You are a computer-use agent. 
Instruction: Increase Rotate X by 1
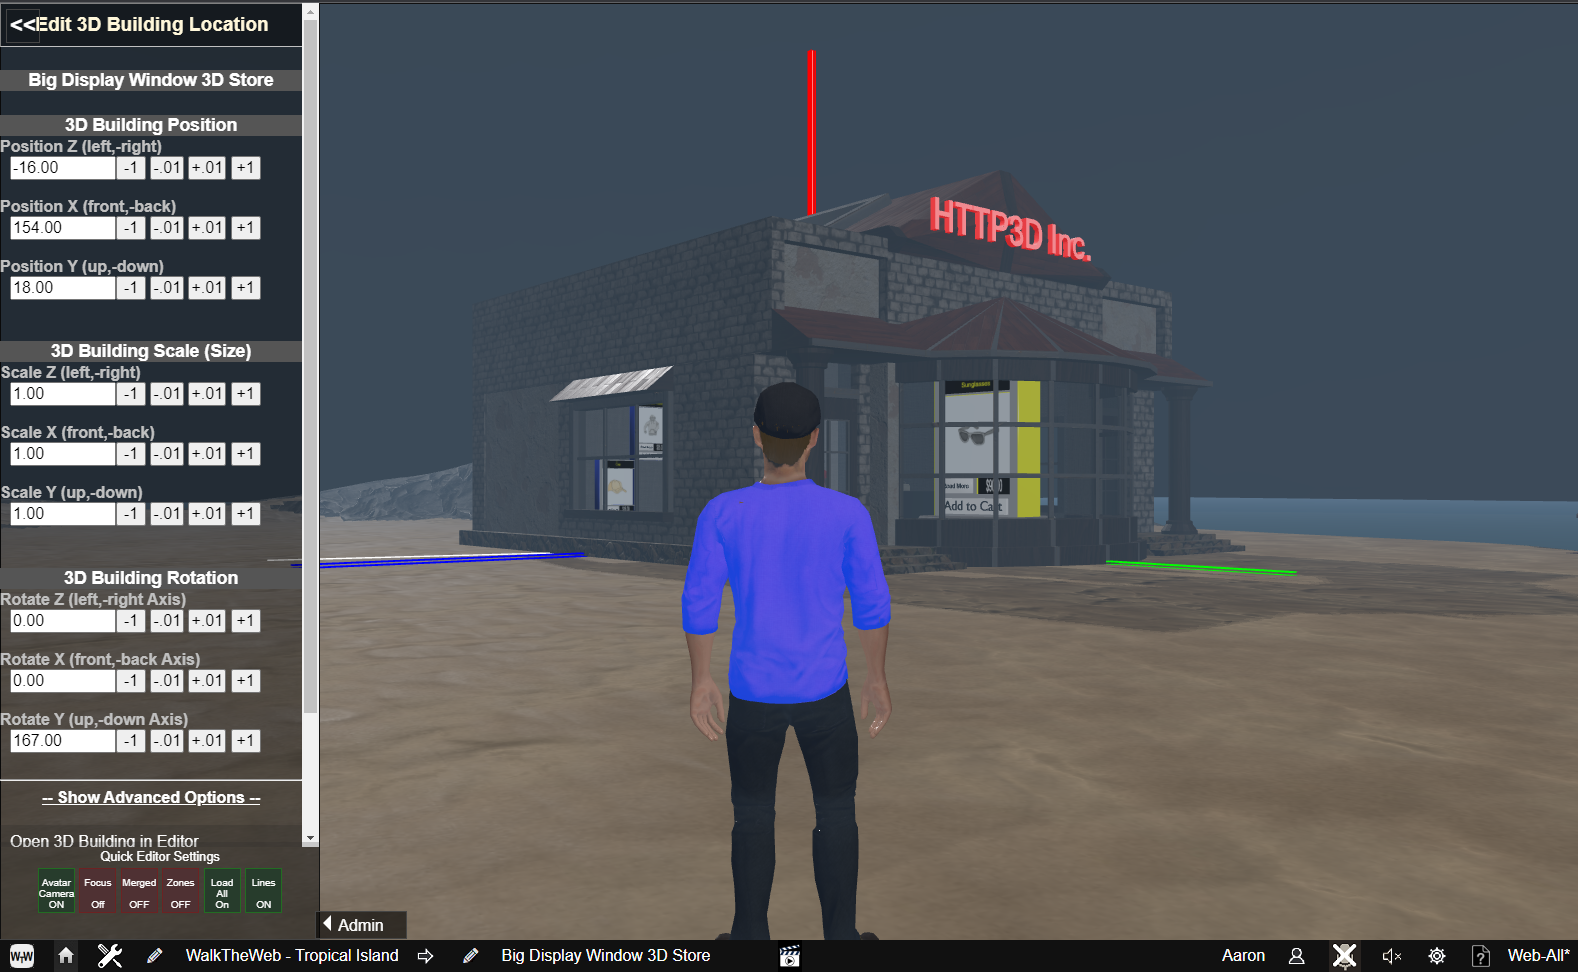[246, 681]
